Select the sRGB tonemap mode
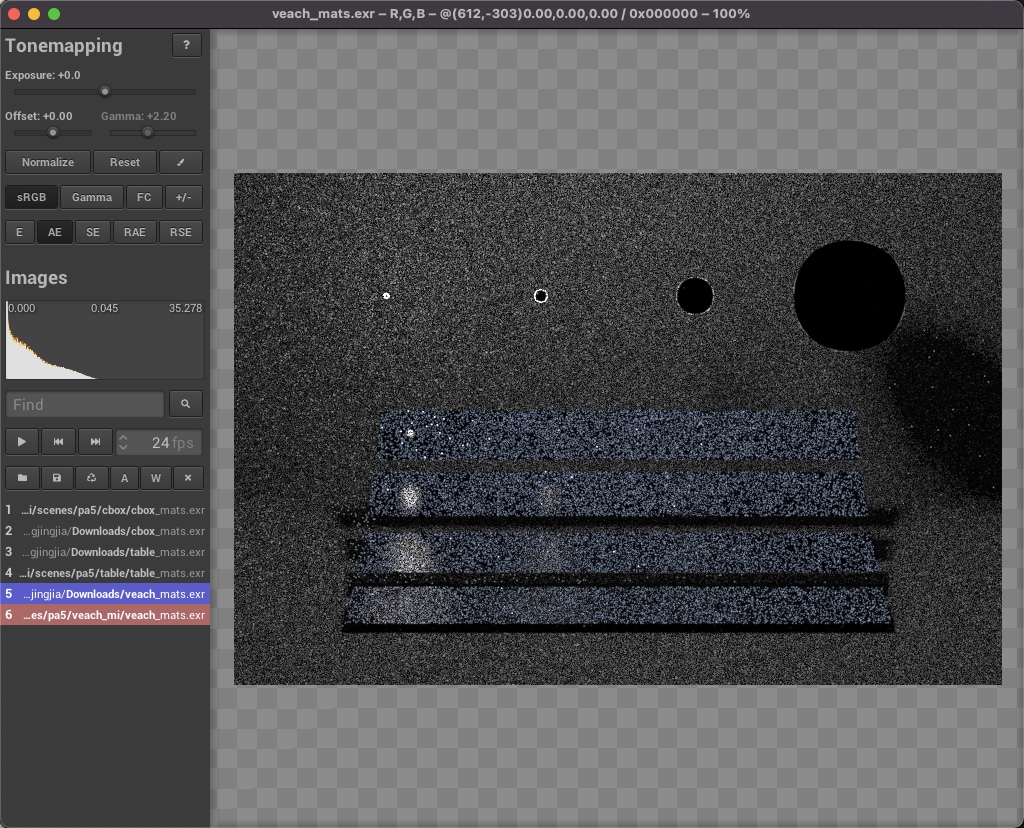Viewport: 1024px width, 828px height. (31, 197)
